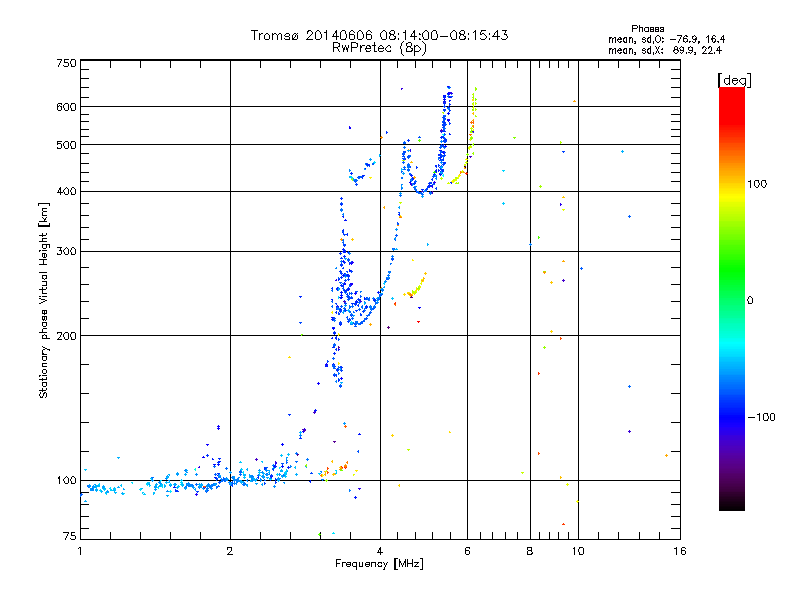Viewport: 800px width, 600px height.
Task: Click x-axis tick label '16'
Action: pos(680,551)
